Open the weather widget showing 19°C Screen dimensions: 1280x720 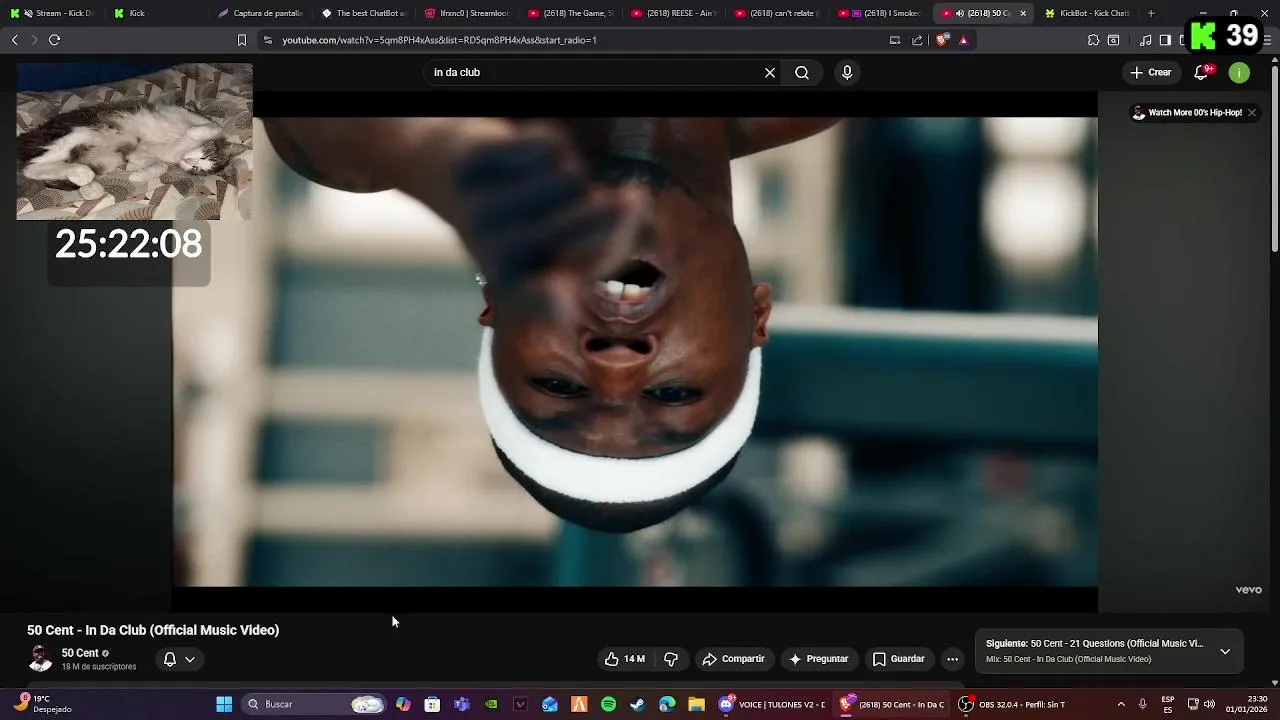(x=45, y=704)
